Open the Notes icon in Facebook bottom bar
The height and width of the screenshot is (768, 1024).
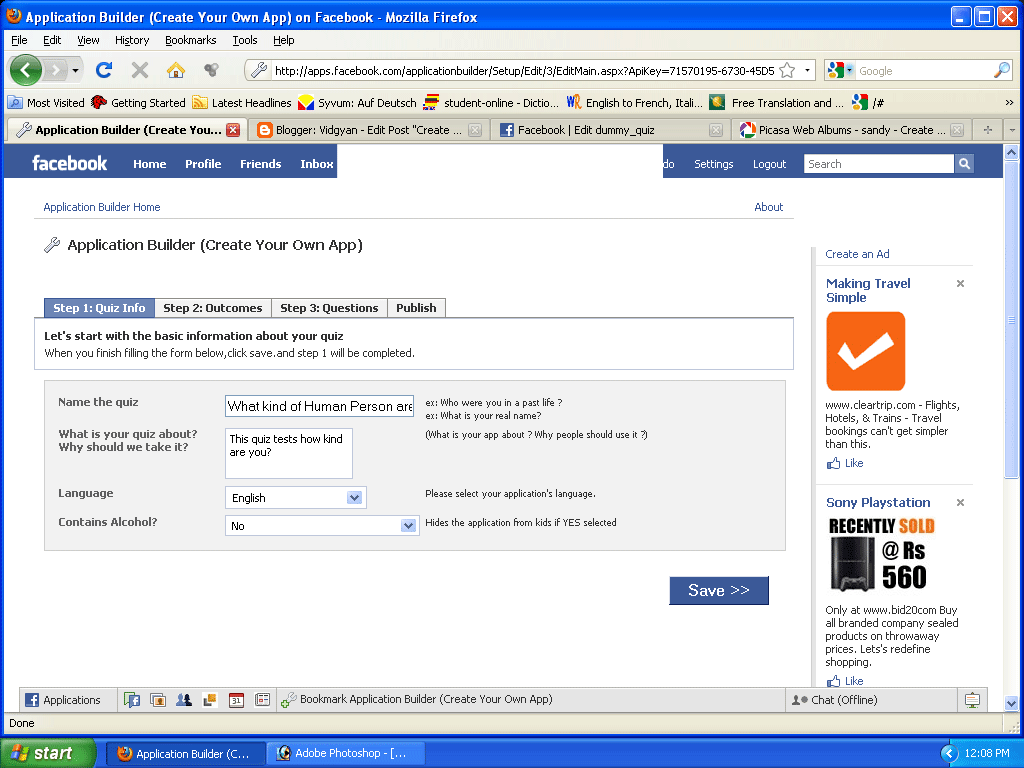[262, 700]
